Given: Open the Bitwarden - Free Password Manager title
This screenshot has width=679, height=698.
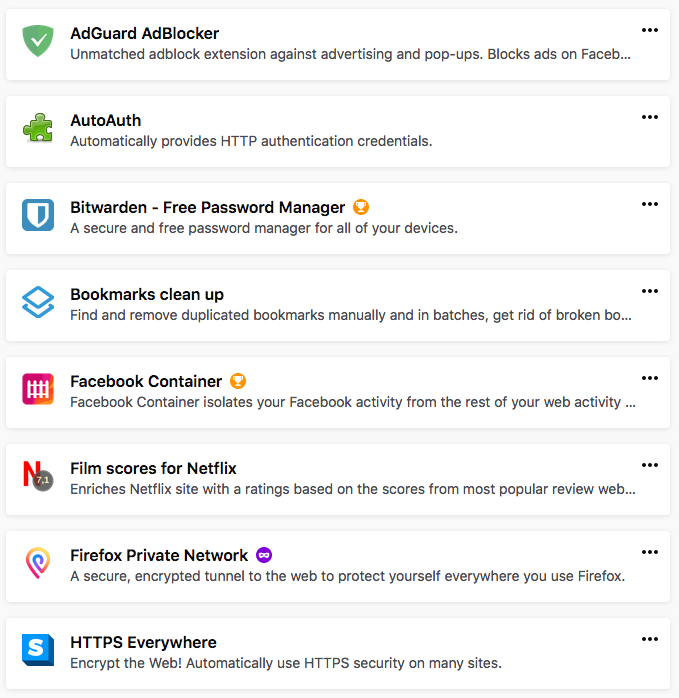Looking at the screenshot, I should point(207,208).
